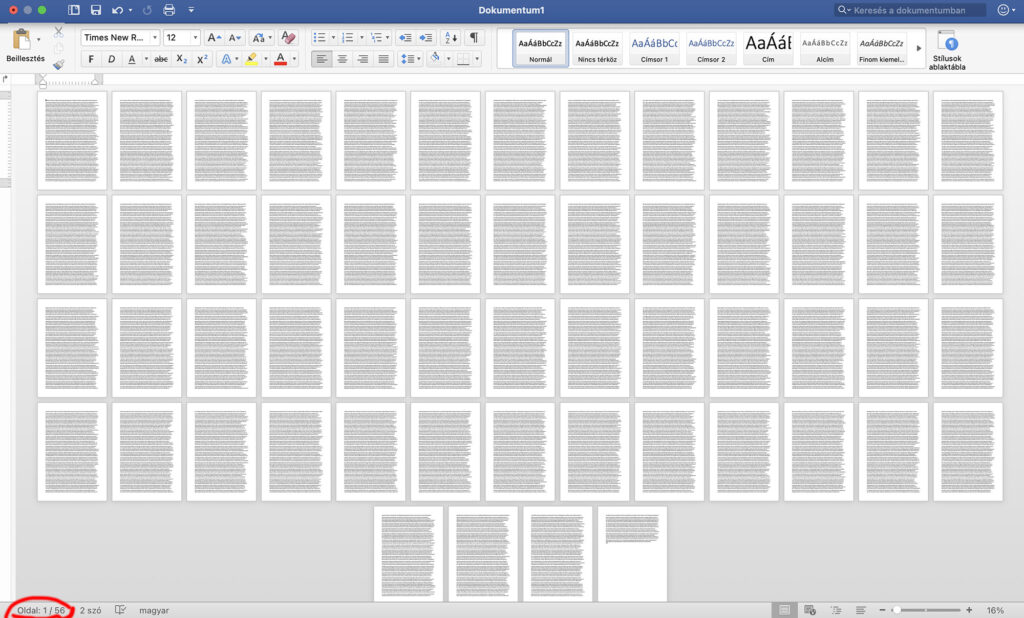Click the Save icon in title bar

pyautogui.click(x=95, y=10)
